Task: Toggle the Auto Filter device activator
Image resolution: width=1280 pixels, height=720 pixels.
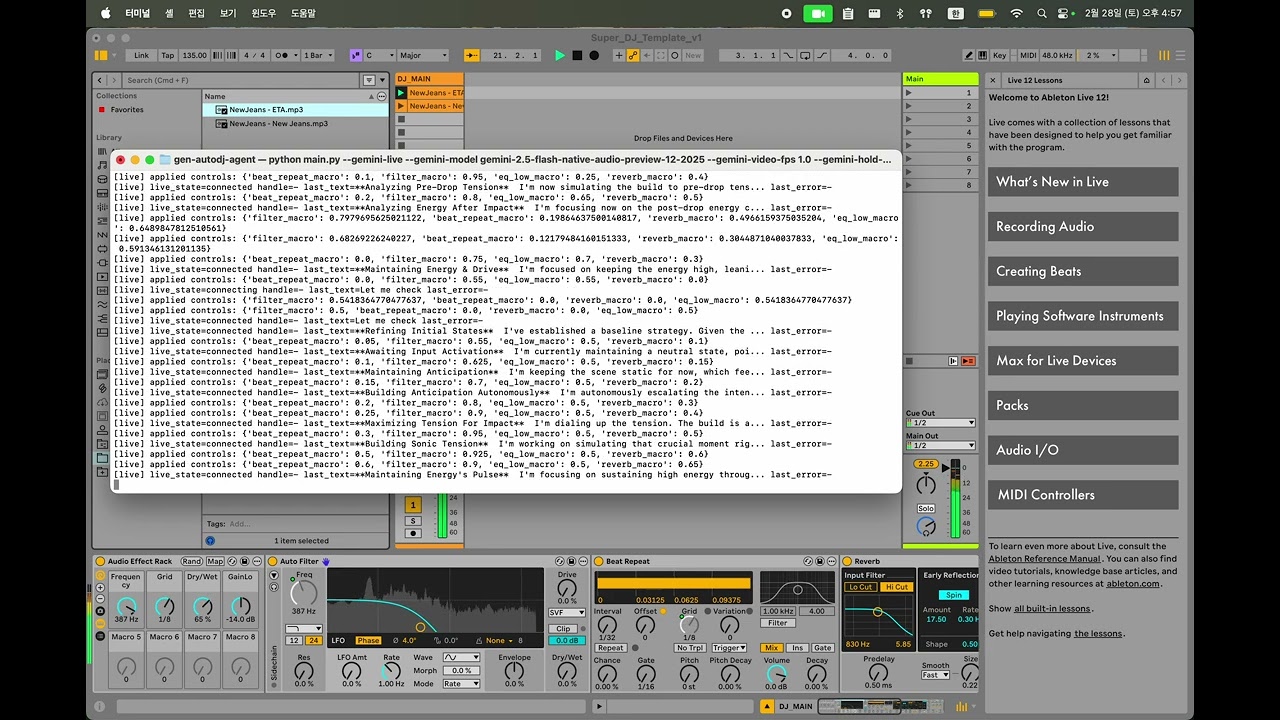Action: click(272, 561)
